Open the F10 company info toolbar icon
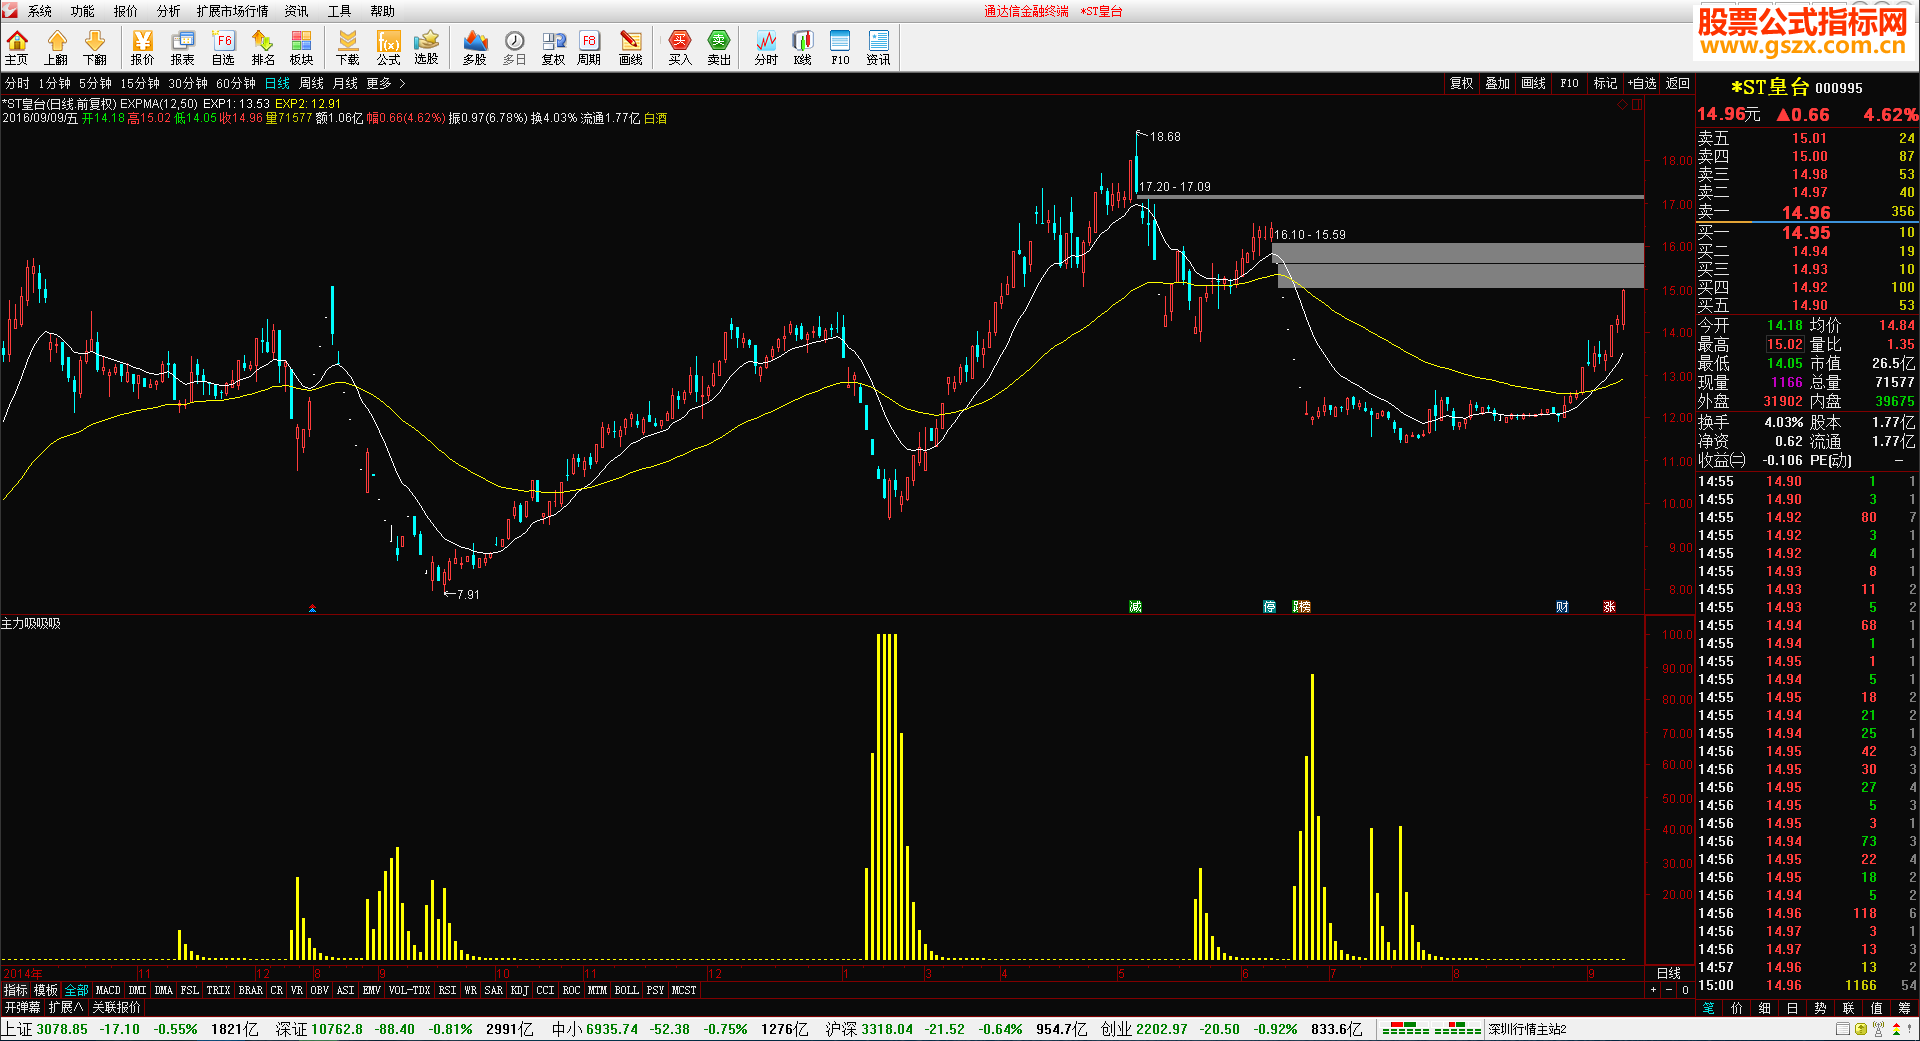The width and height of the screenshot is (1920, 1041). (x=840, y=47)
